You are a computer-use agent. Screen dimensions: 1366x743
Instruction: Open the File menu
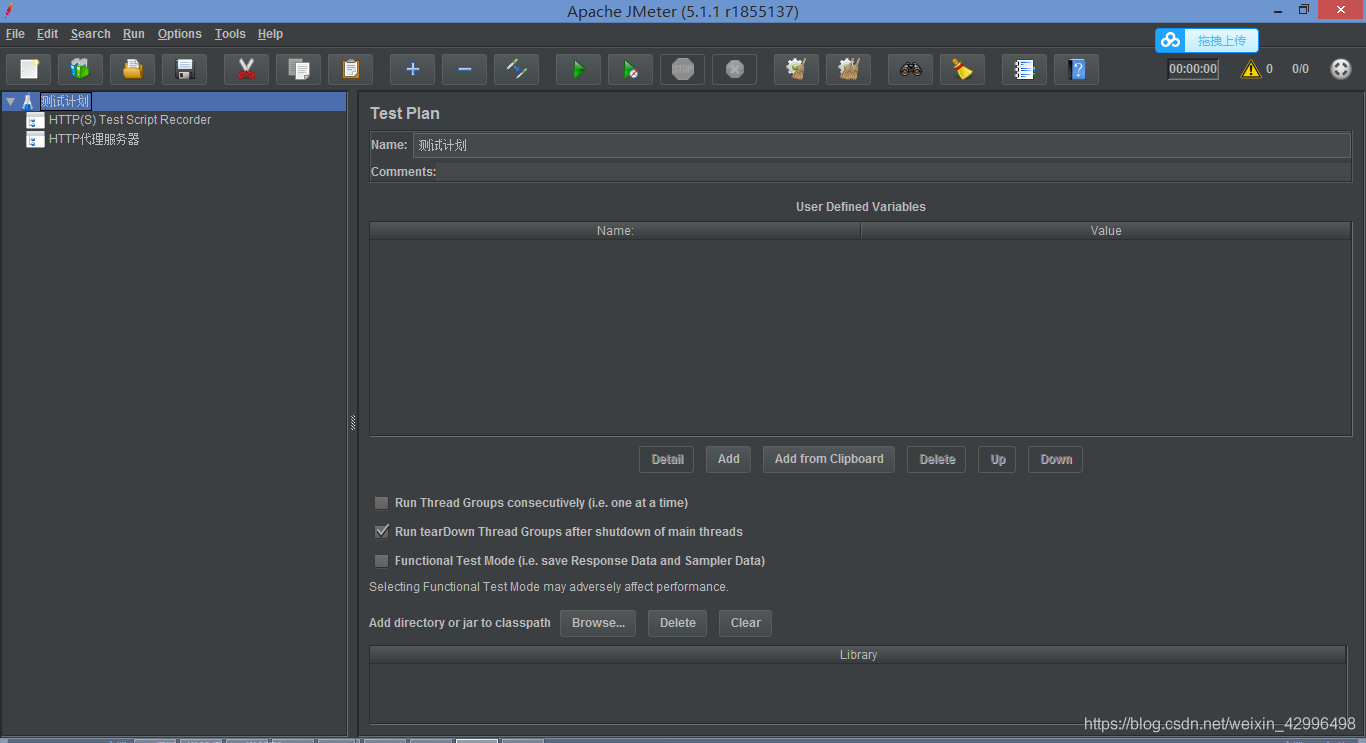(15, 34)
